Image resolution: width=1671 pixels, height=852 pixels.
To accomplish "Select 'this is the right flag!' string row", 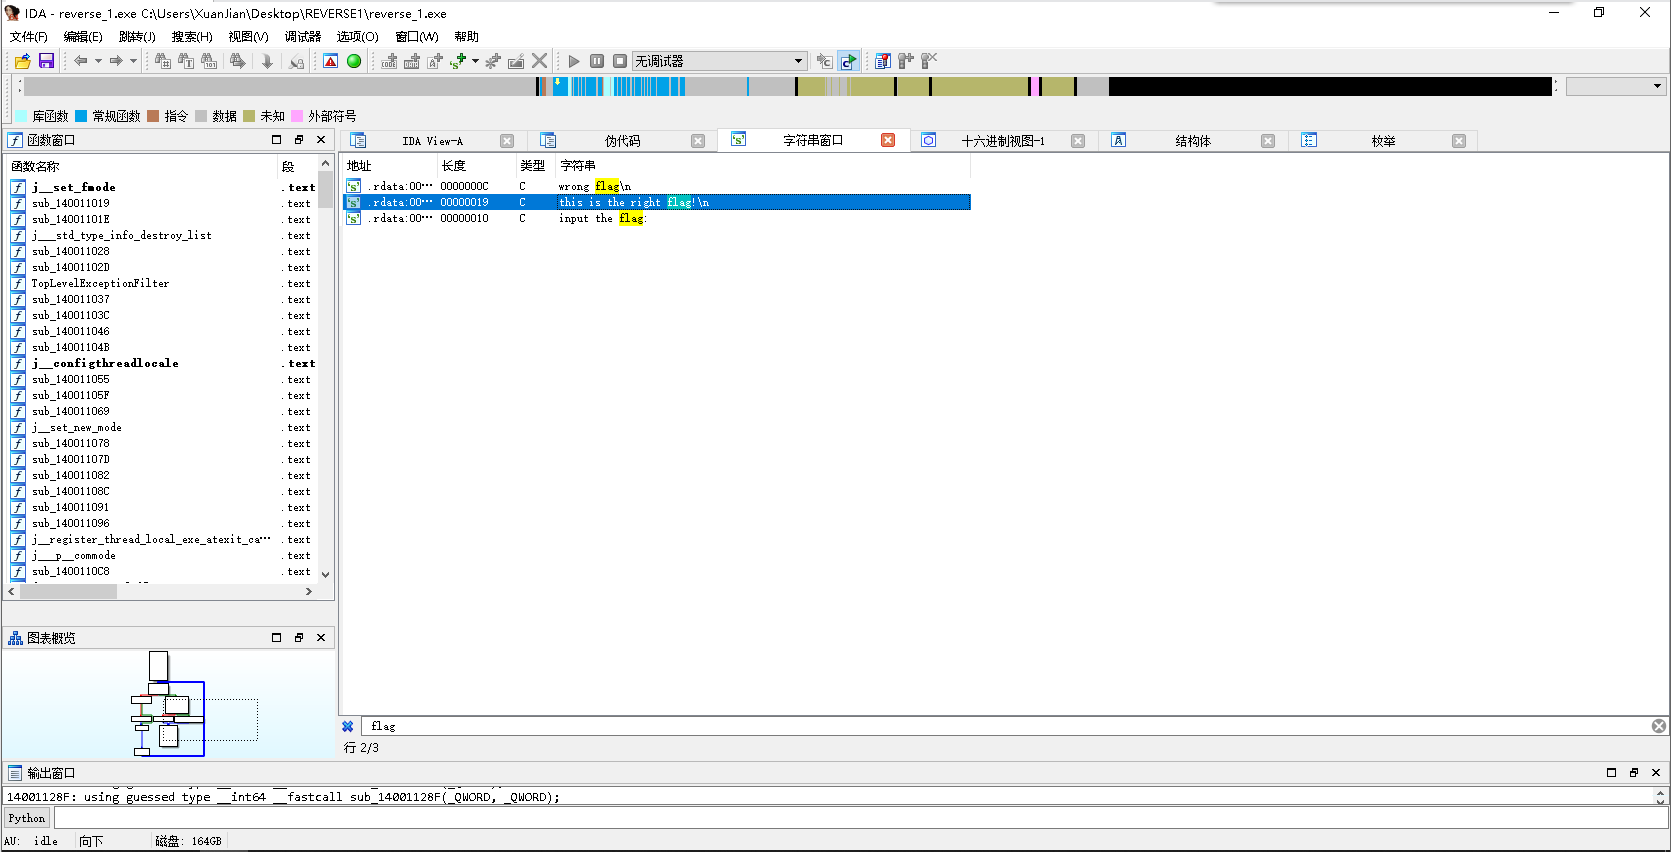I will tap(656, 202).
